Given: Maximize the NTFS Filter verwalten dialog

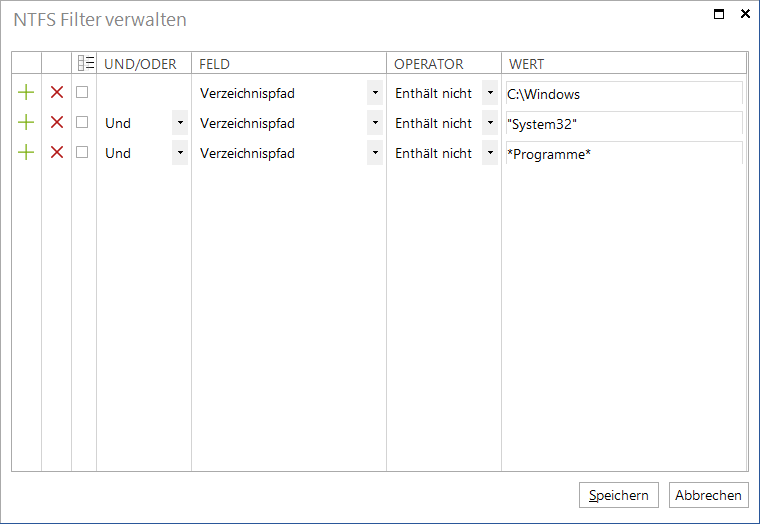Looking at the screenshot, I should (719, 14).
